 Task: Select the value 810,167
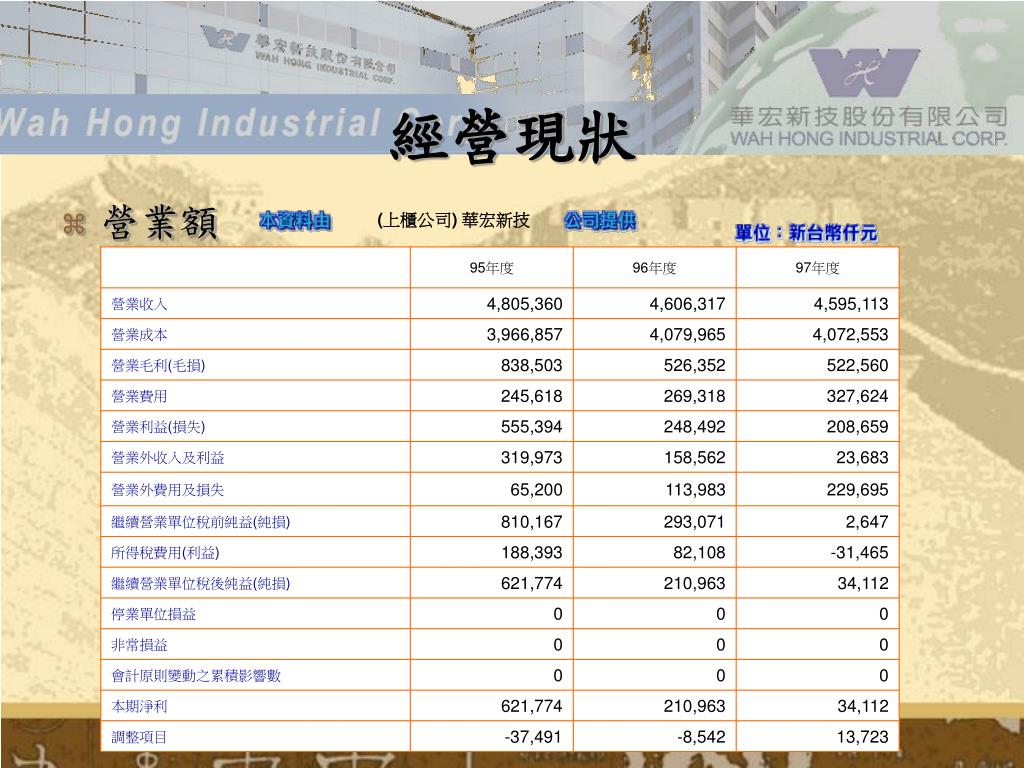tap(532, 521)
